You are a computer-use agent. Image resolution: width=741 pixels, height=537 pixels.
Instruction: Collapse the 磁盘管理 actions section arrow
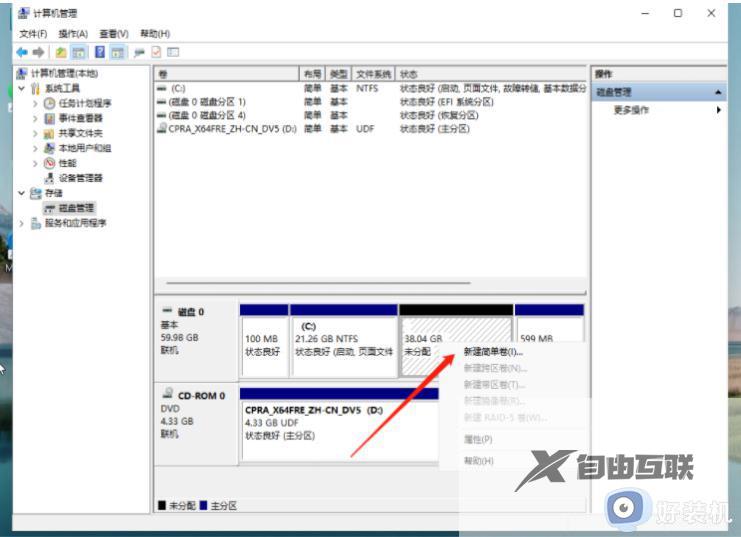click(718, 92)
